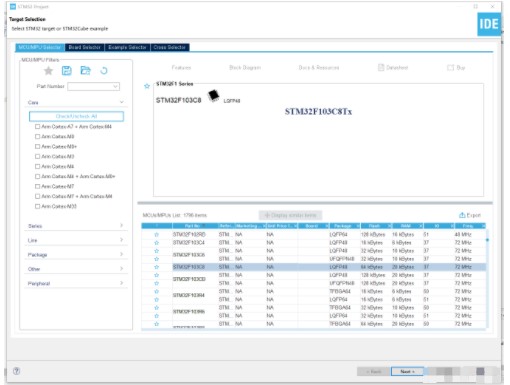Click the Export share icon above the list

[x=462, y=215]
